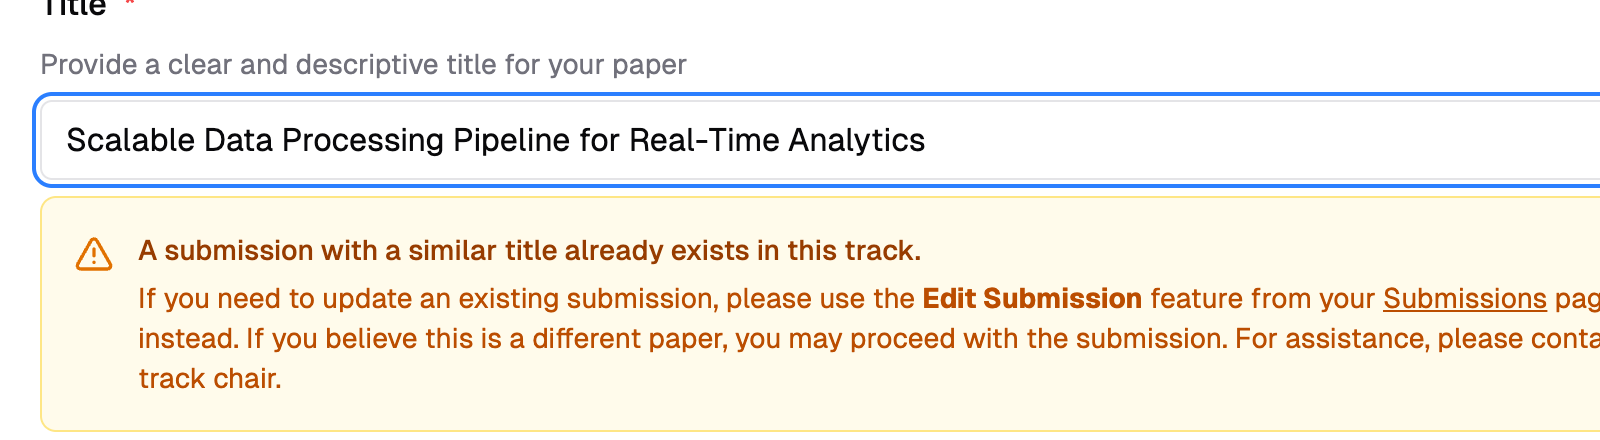Click the word "Processing" in the title field
1600x440 pixels.
[363, 140]
